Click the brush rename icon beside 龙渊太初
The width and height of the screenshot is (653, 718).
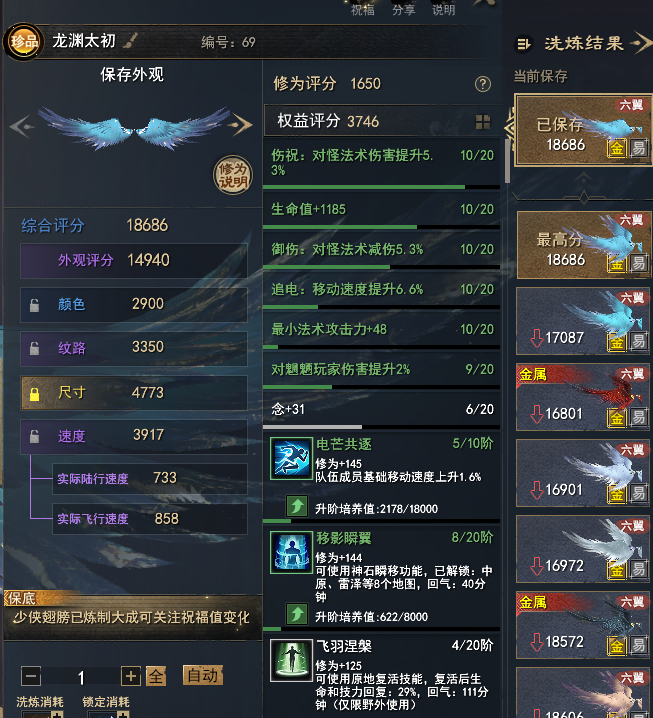coord(131,41)
